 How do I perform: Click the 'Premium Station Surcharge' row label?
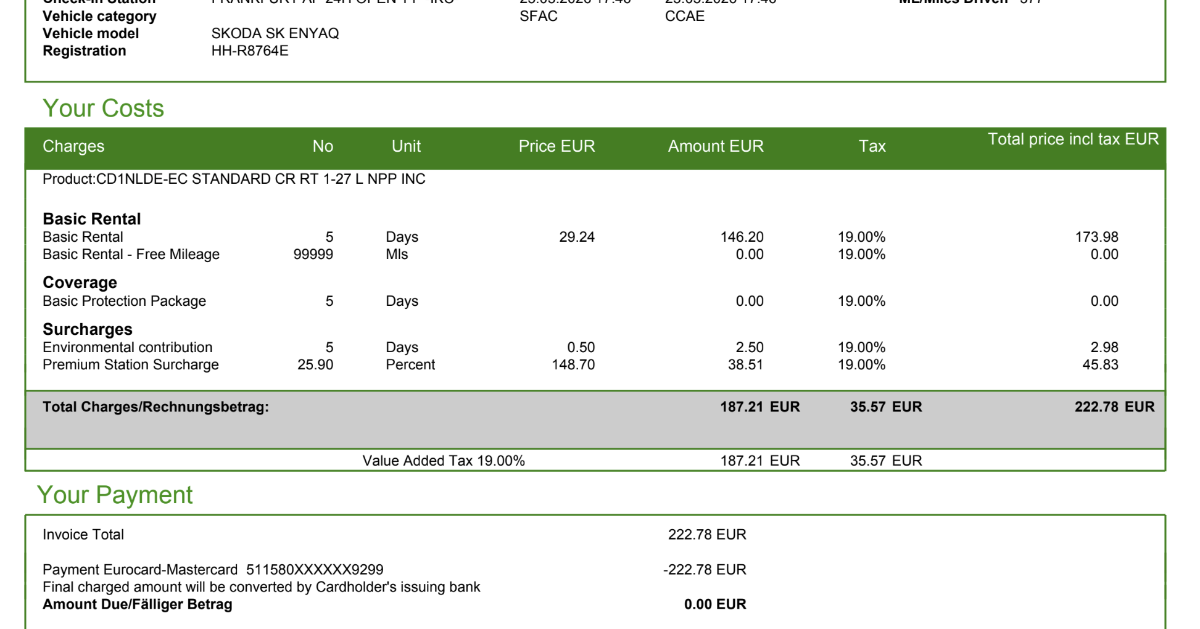click(x=130, y=364)
